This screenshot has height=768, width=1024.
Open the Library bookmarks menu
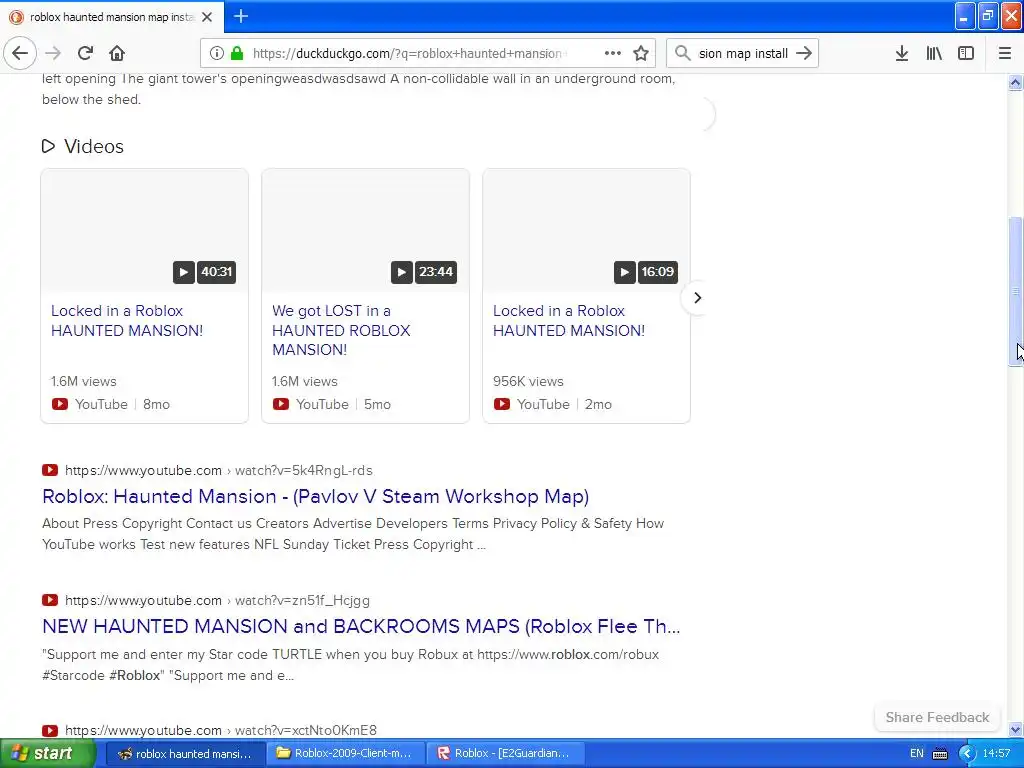(x=934, y=53)
